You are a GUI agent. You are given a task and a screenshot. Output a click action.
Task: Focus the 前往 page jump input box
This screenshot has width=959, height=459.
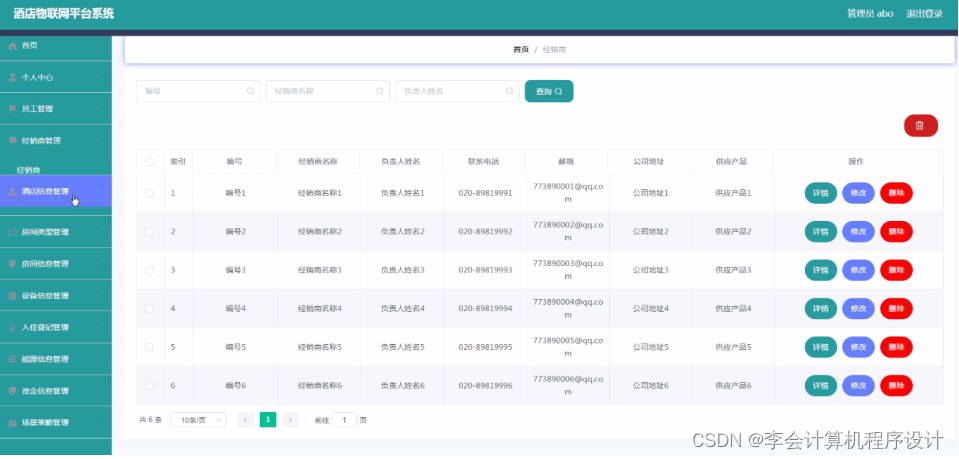coord(344,420)
